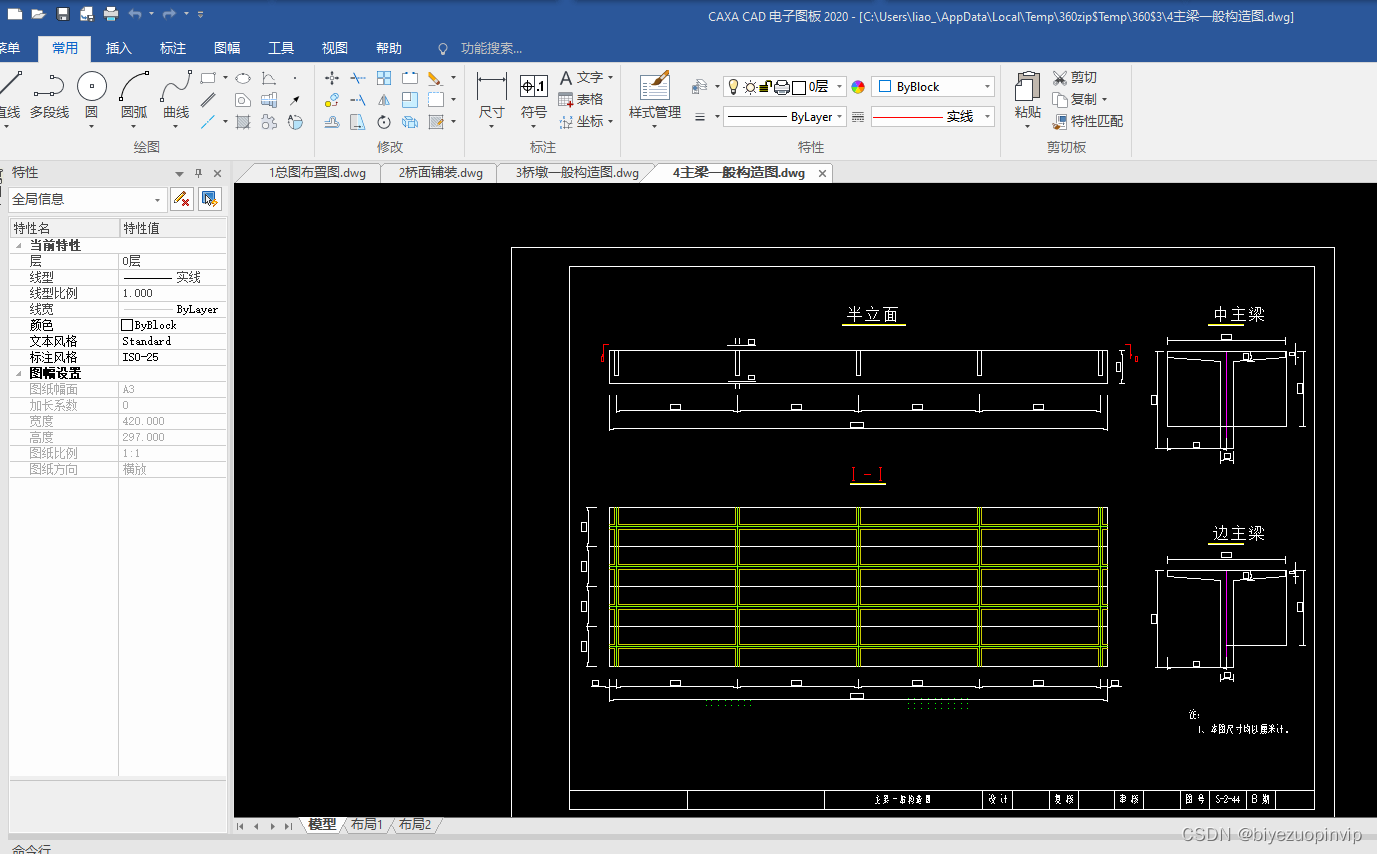This screenshot has width=1377, height=854.
Task: Collapse the 图幅设置 section
Action: [x=19, y=373]
